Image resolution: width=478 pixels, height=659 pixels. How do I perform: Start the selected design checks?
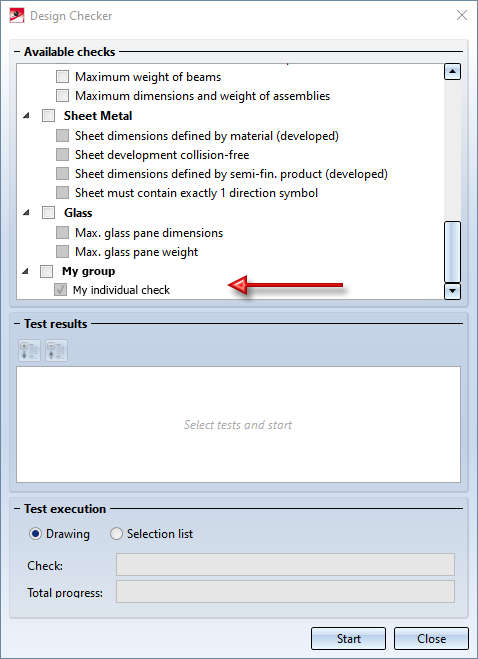pos(349,639)
